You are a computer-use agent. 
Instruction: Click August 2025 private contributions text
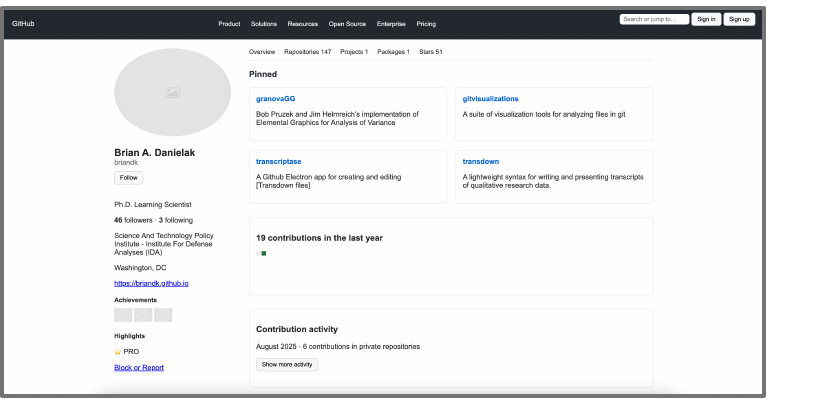point(338,346)
